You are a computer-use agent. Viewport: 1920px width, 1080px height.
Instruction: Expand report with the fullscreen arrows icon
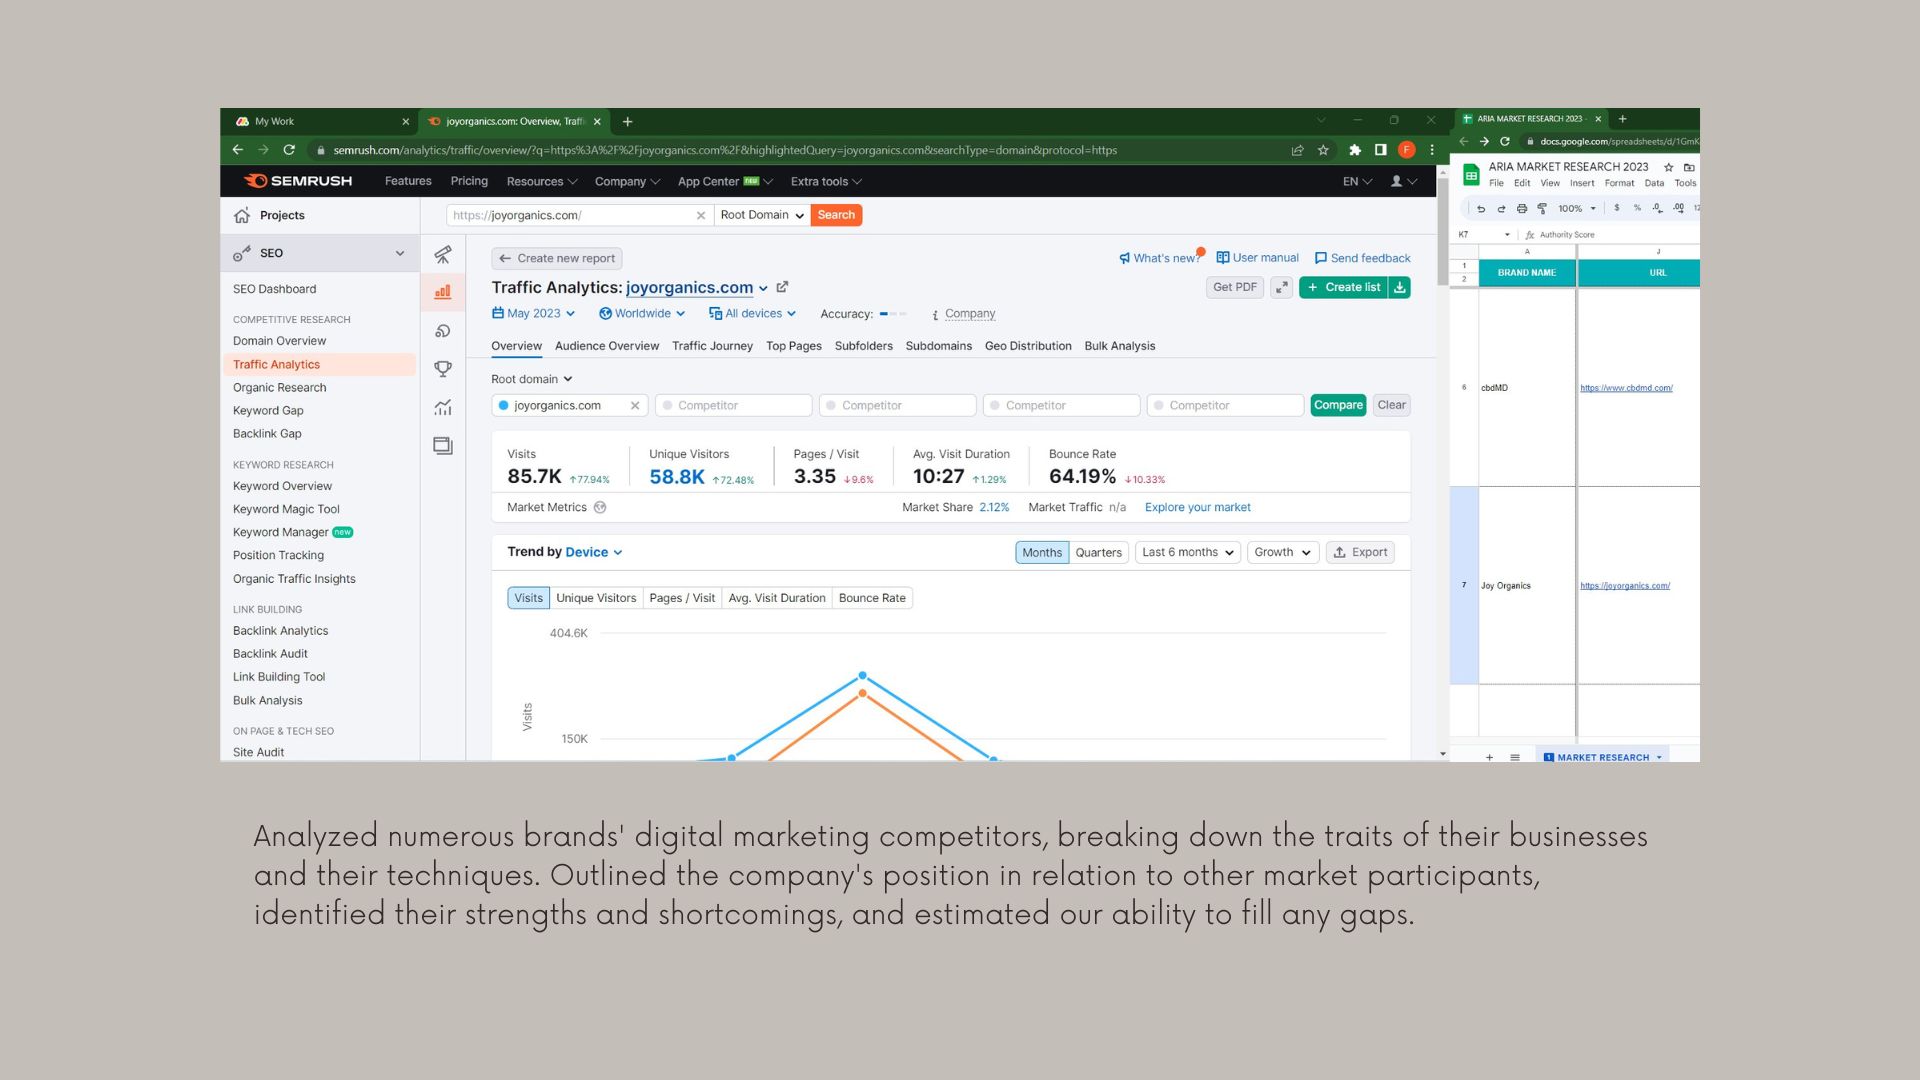click(x=1281, y=287)
